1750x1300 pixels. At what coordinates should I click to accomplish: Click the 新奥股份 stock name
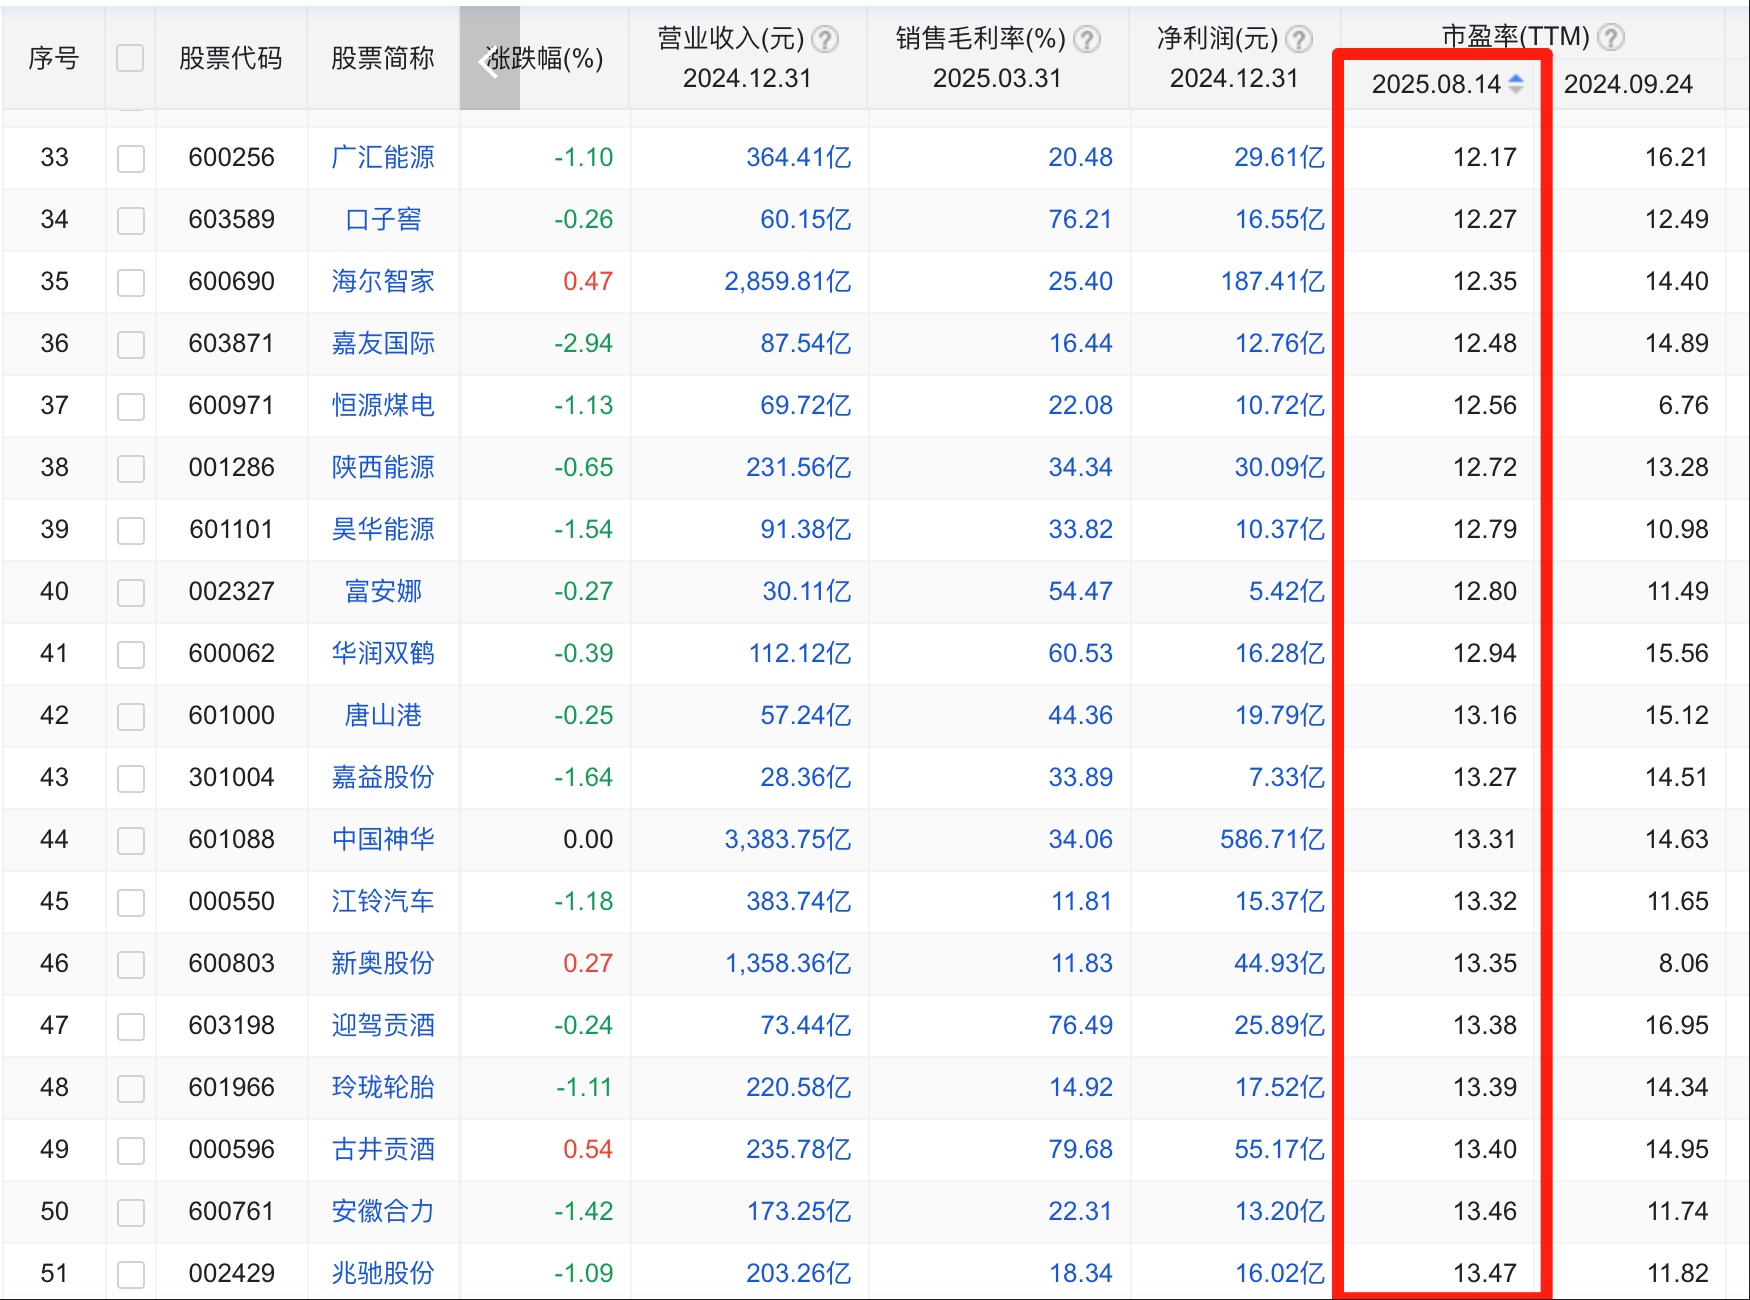(x=383, y=963)
